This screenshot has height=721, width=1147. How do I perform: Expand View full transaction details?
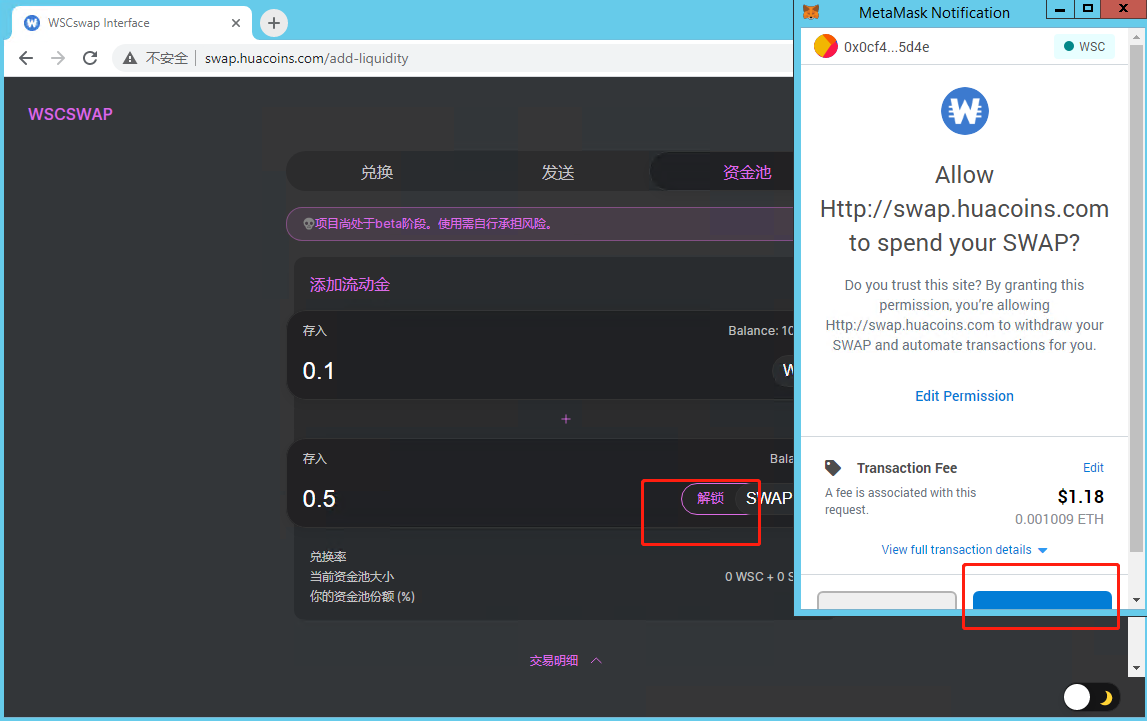pyautogui.click(x=964, y=549)
